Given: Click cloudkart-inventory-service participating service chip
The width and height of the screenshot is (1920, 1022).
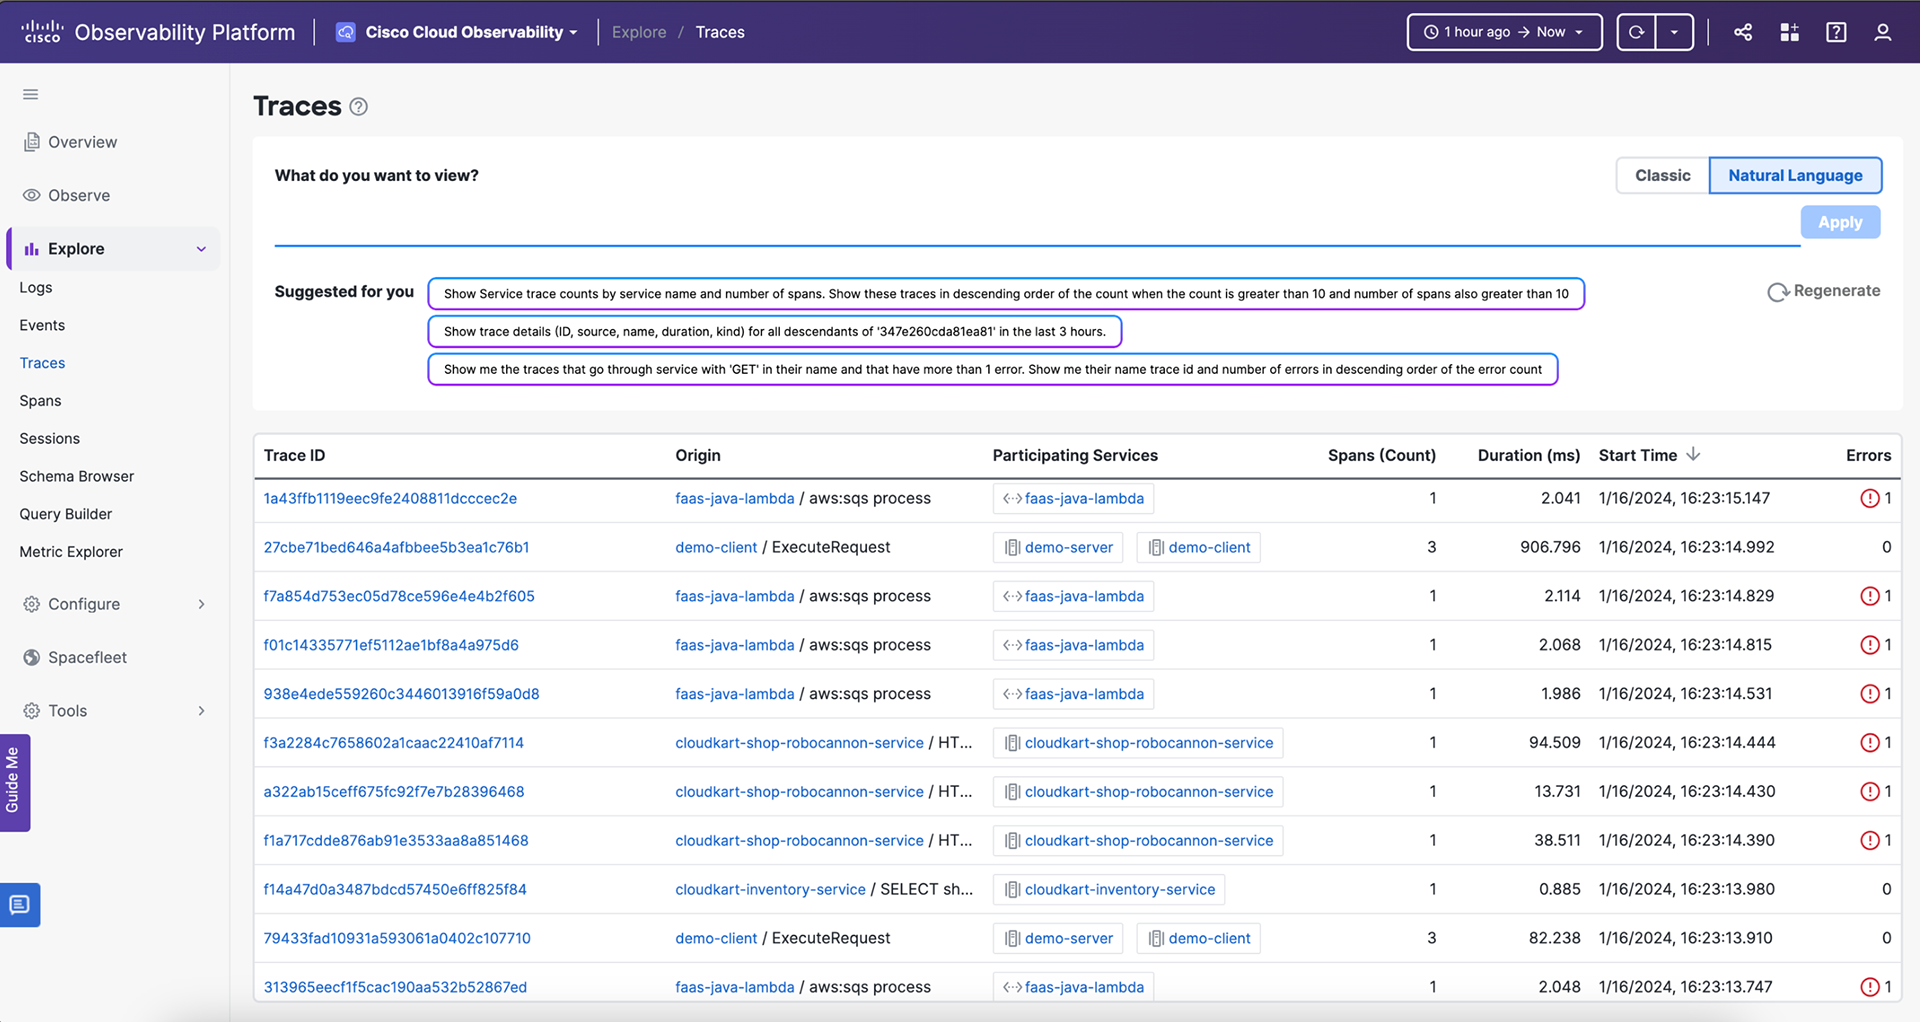Looking at the screenshot, I should [x=1109, y=889].
